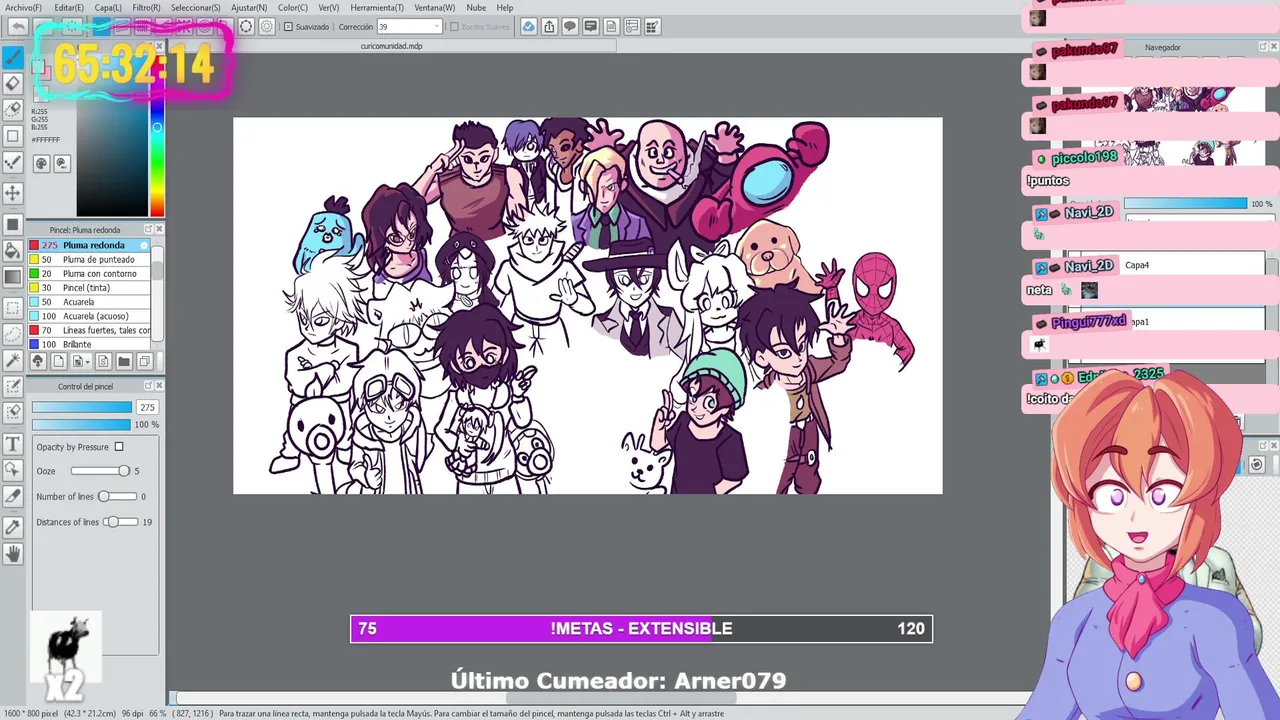Open the Capa menu
The height and width of the screenshot is (720, 1280).
(x=108, y=7)
